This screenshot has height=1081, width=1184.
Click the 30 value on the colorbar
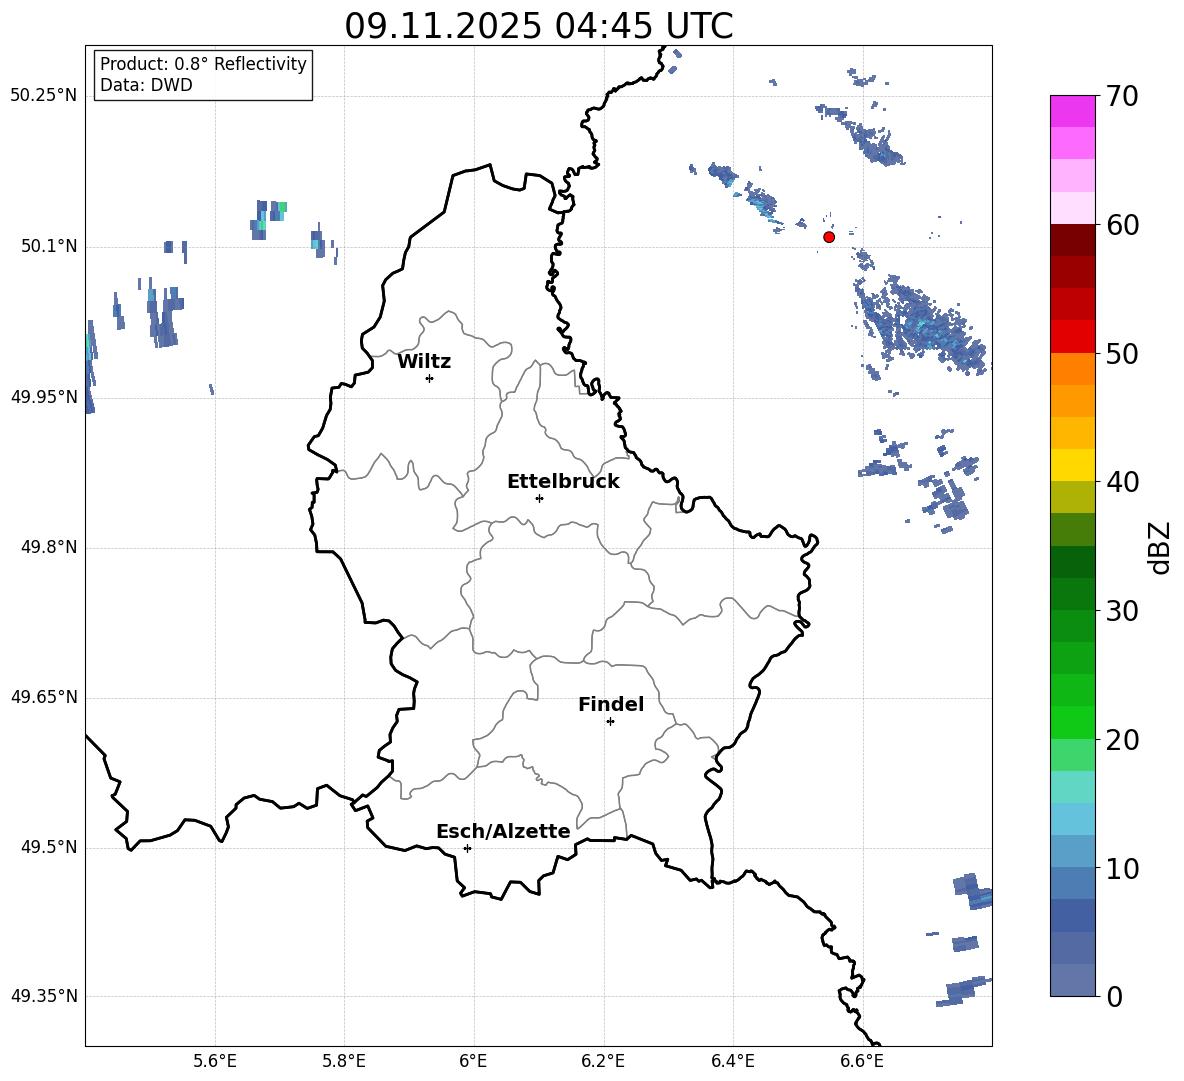(1122, 611)
